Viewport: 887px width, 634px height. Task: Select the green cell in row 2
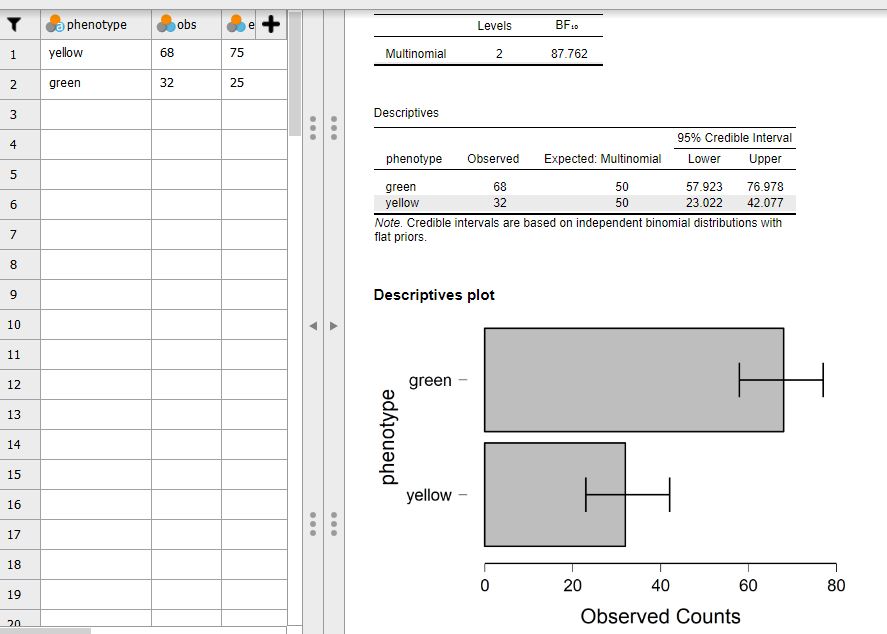pos(96,84)
